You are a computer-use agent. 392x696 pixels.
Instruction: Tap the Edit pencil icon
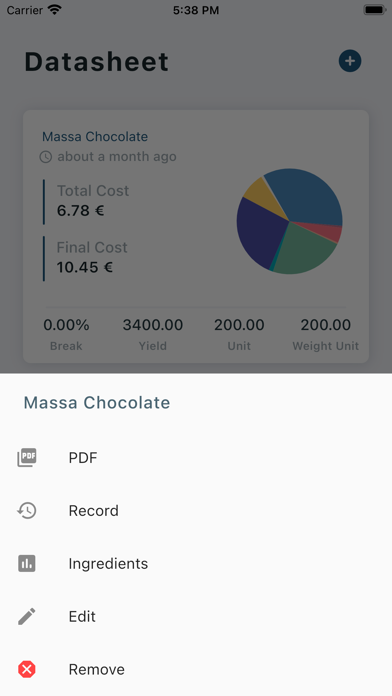(27, 616)
